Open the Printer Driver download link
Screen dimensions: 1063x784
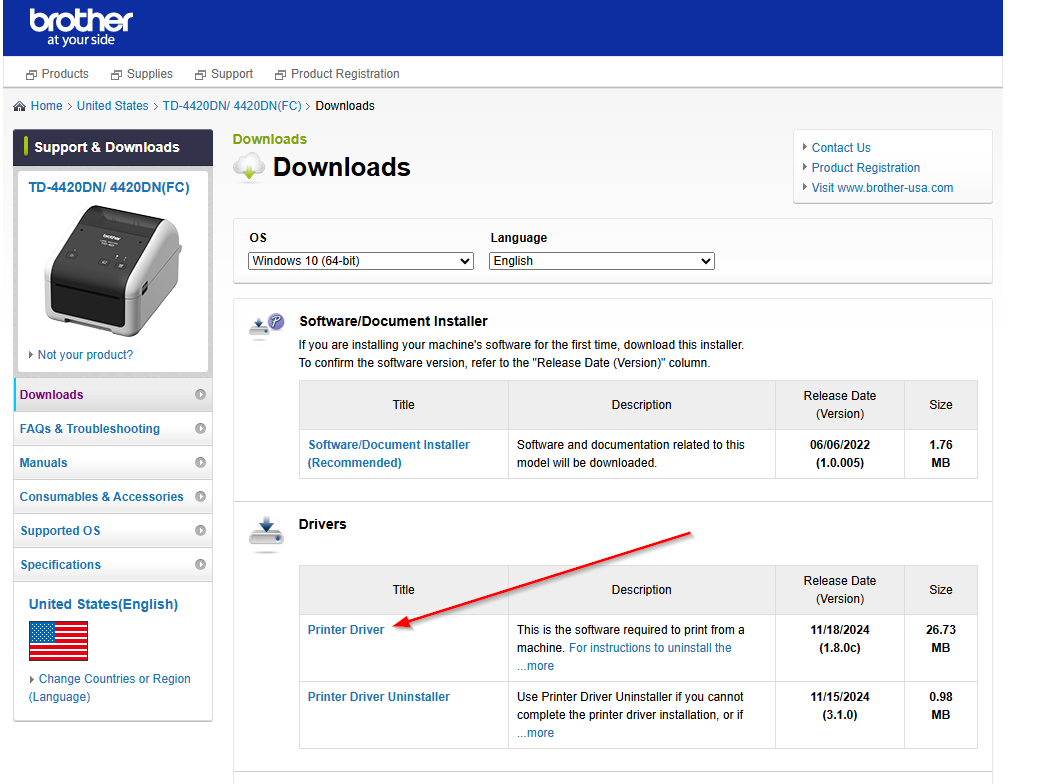(x=346, y=629)
